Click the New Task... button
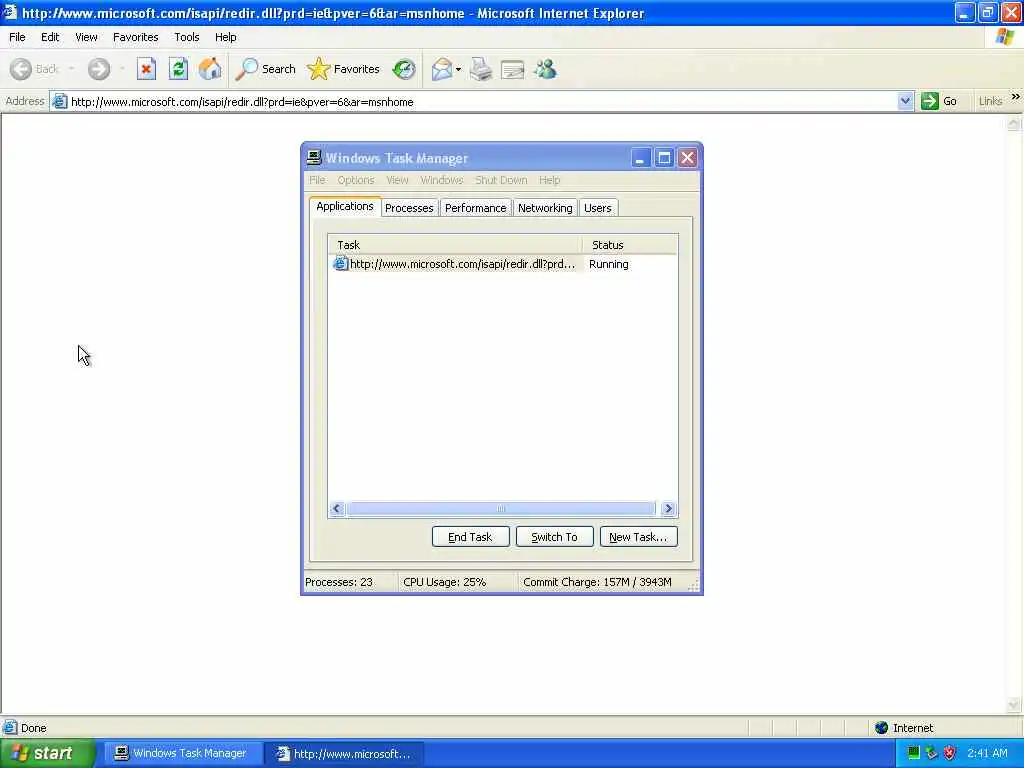Viewport: 1024px width, 768px height. point(638,537)
